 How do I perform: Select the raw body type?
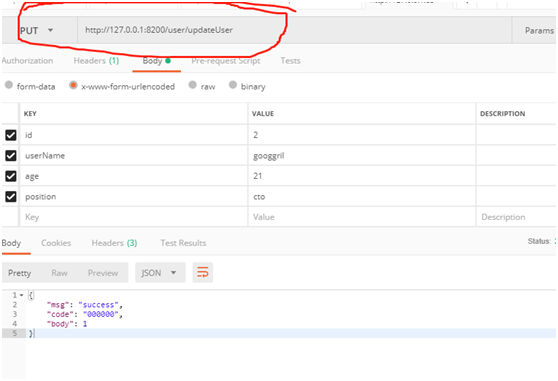pos(202,86)
